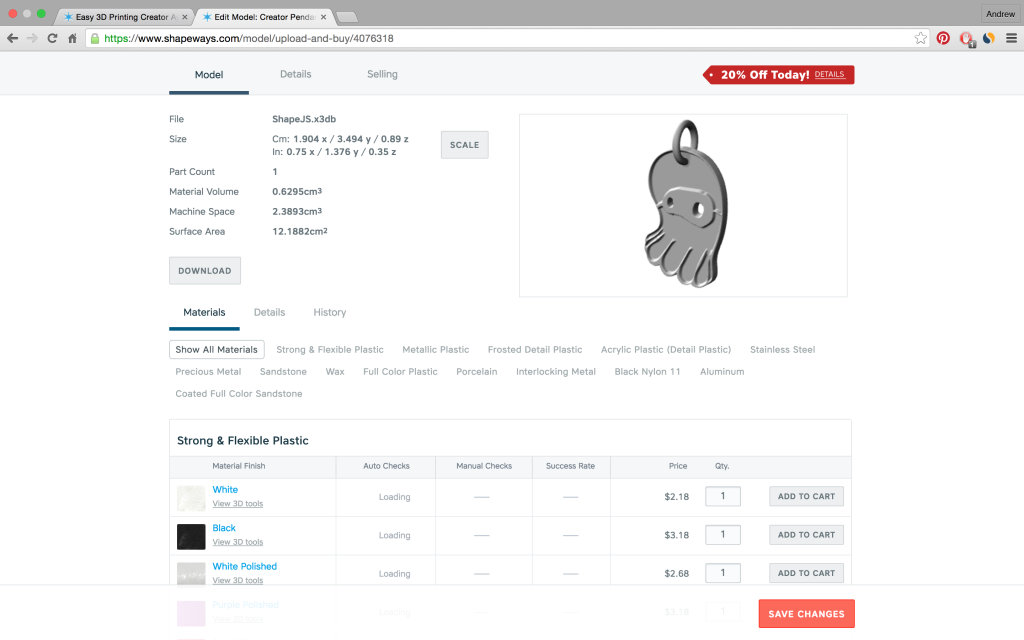The height and width of the screenshot is (640, 1024).
Task: Open a new browser tab
Action: click(x=346, y=16)
